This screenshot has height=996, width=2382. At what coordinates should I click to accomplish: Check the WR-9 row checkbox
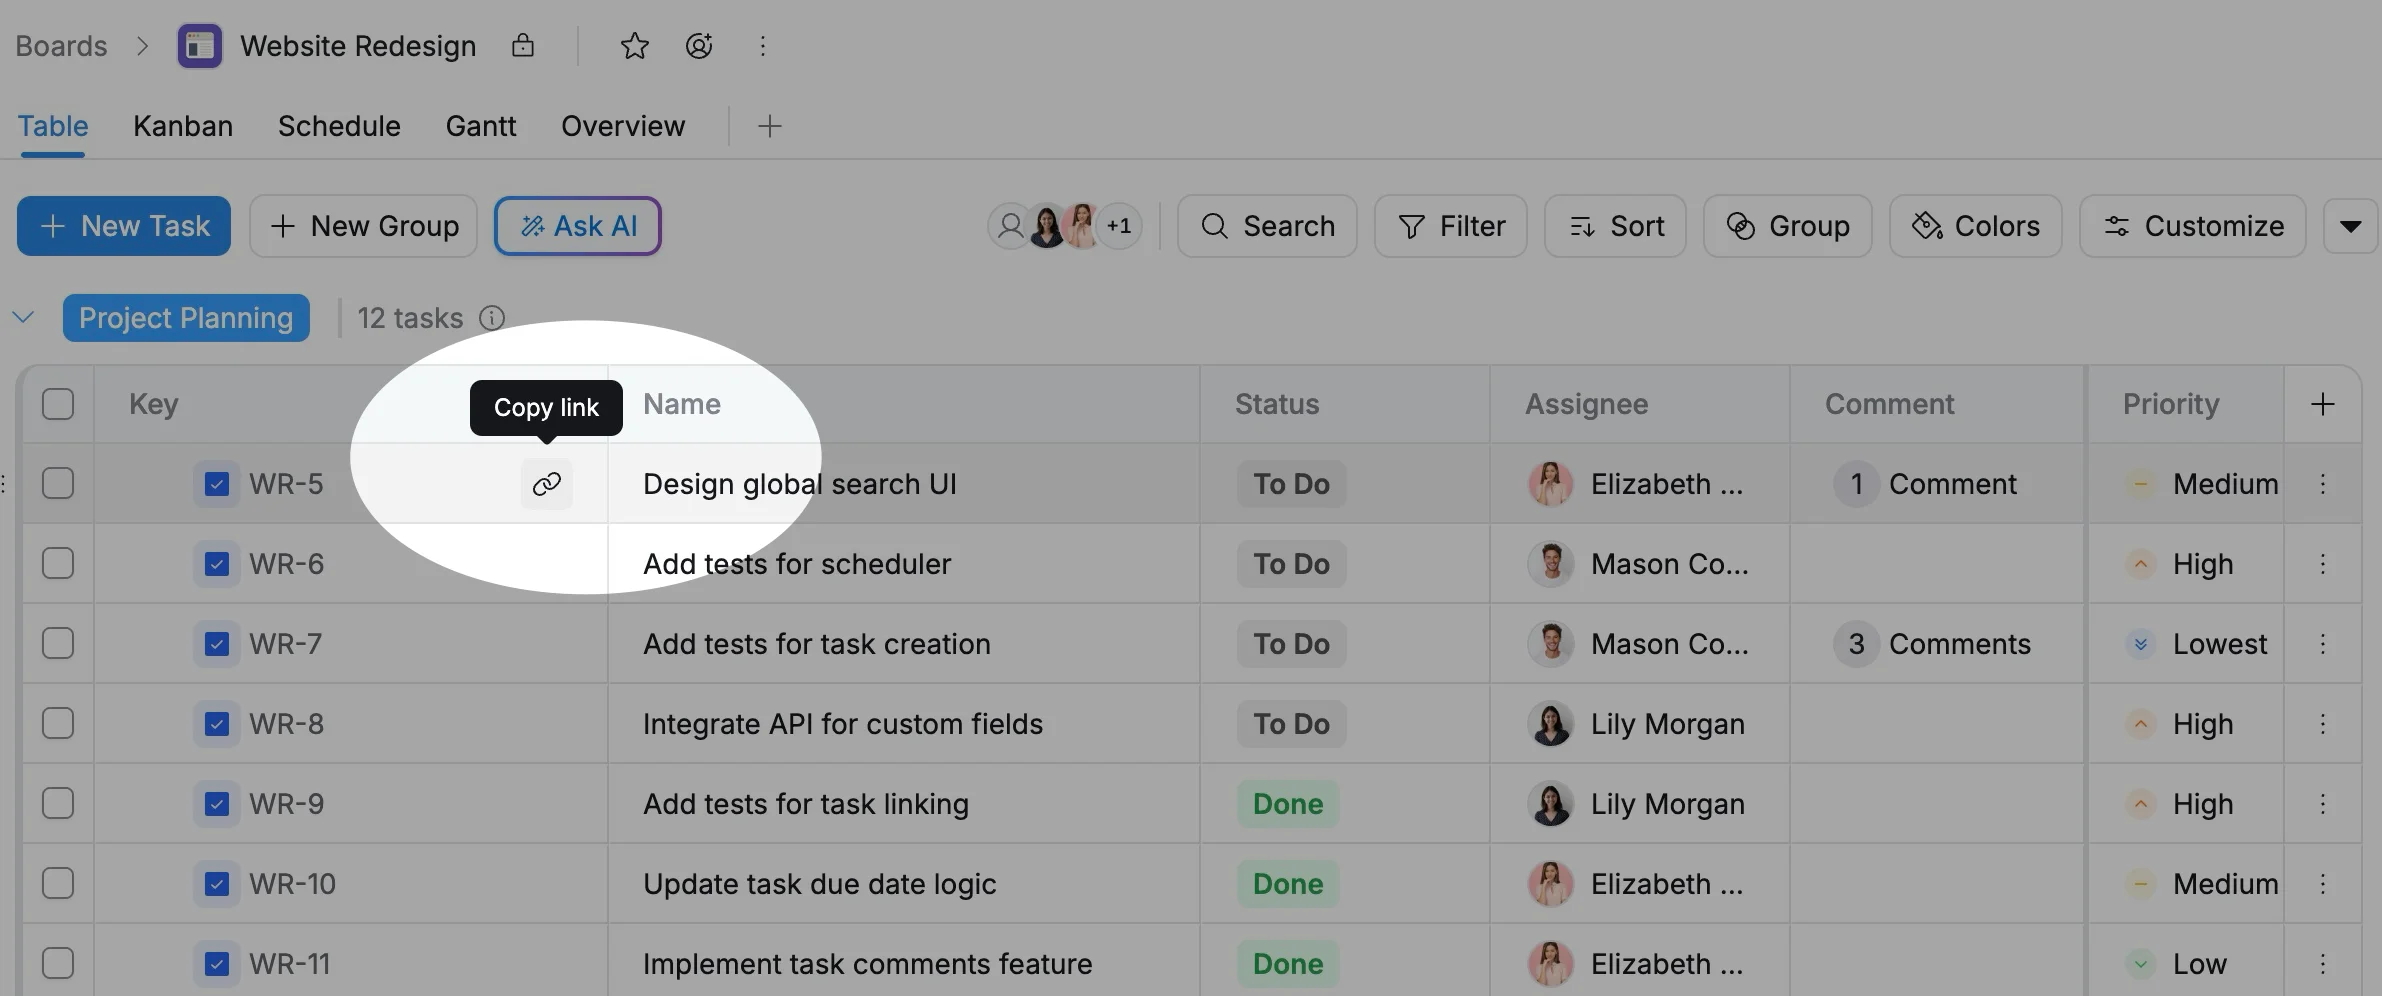click(x=58, y=803)
